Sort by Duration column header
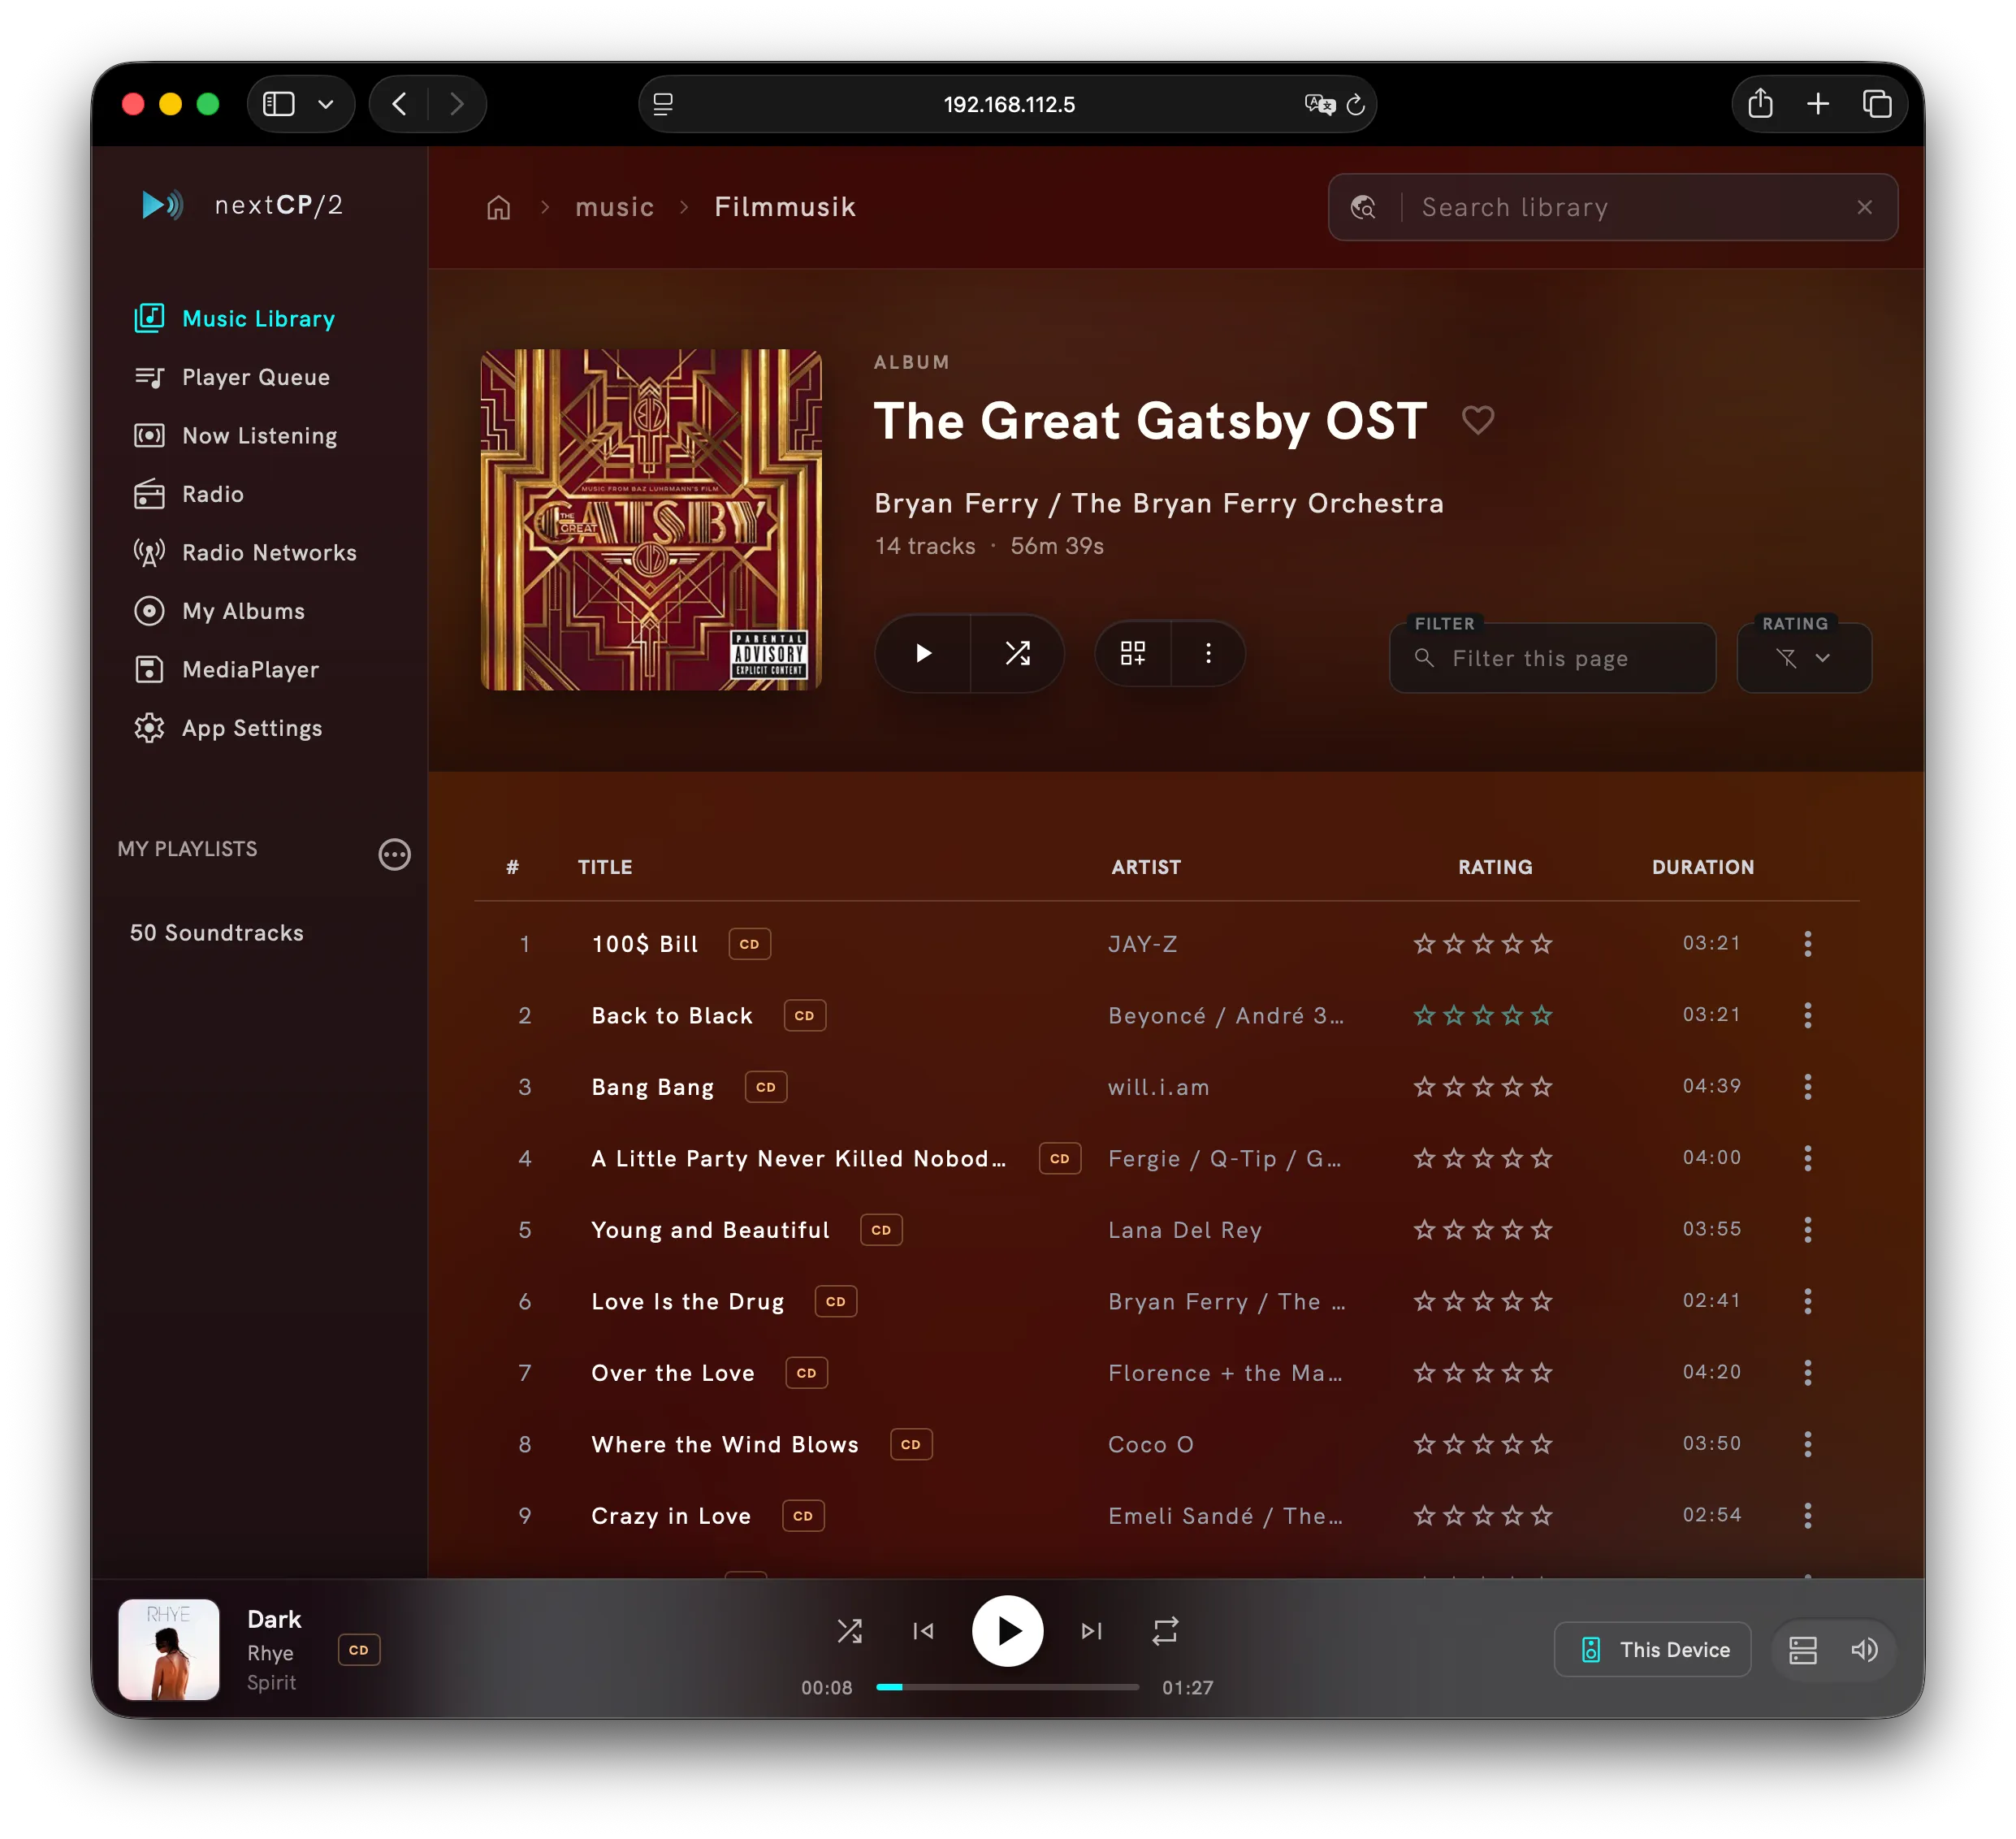Viewport: 2016px width, 1839px height. [x=1702, y=867]
